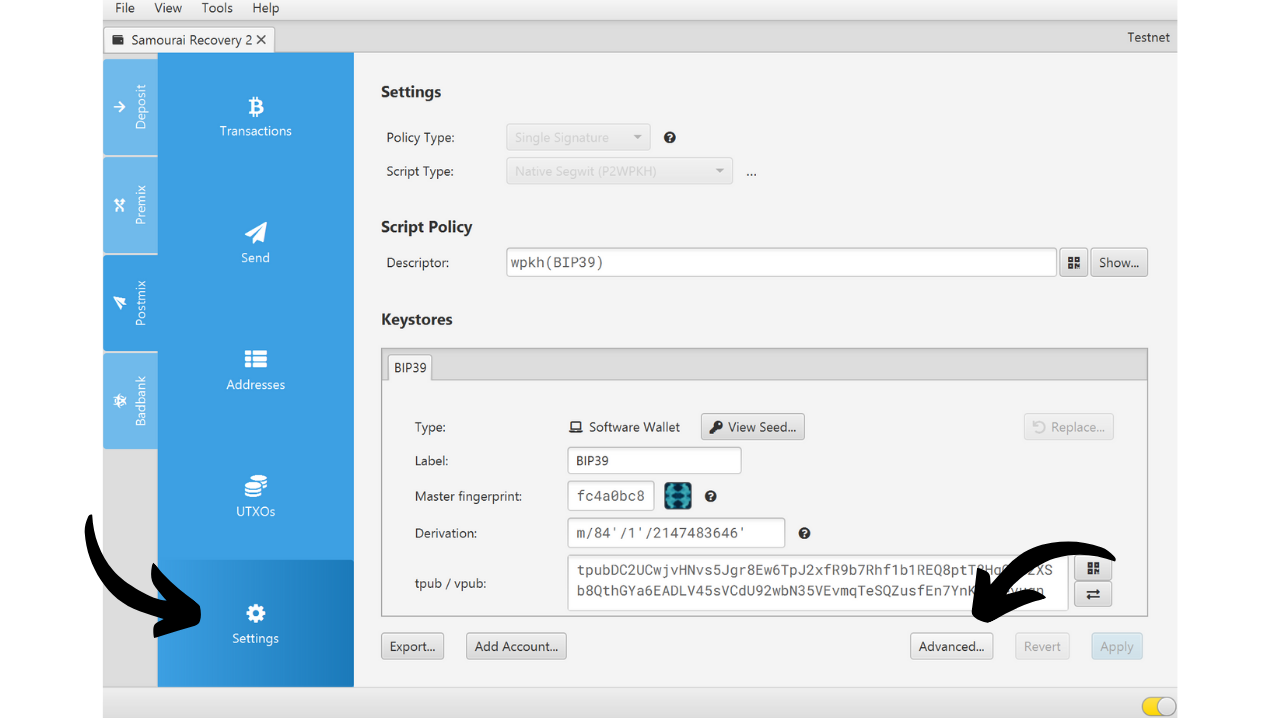Viewport: 1280px width, 720px height.
Task: Open the Policy Type dropdown
Action: pos(578,137)
